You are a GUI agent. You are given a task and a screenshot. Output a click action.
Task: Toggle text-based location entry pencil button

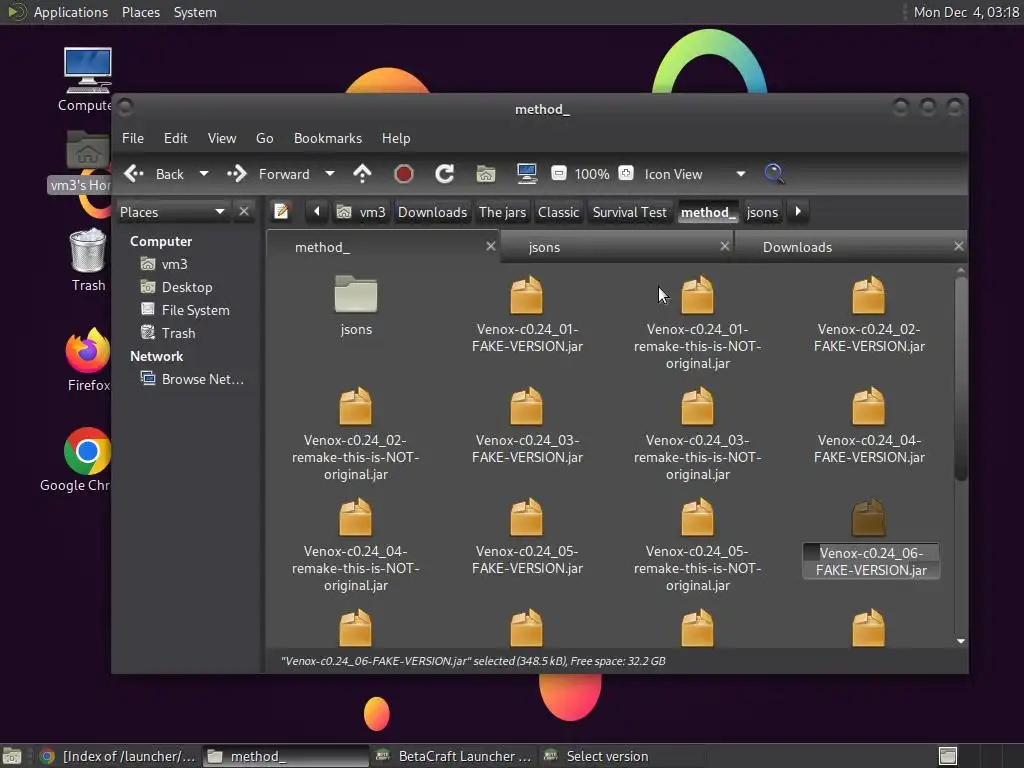[282, 212]
